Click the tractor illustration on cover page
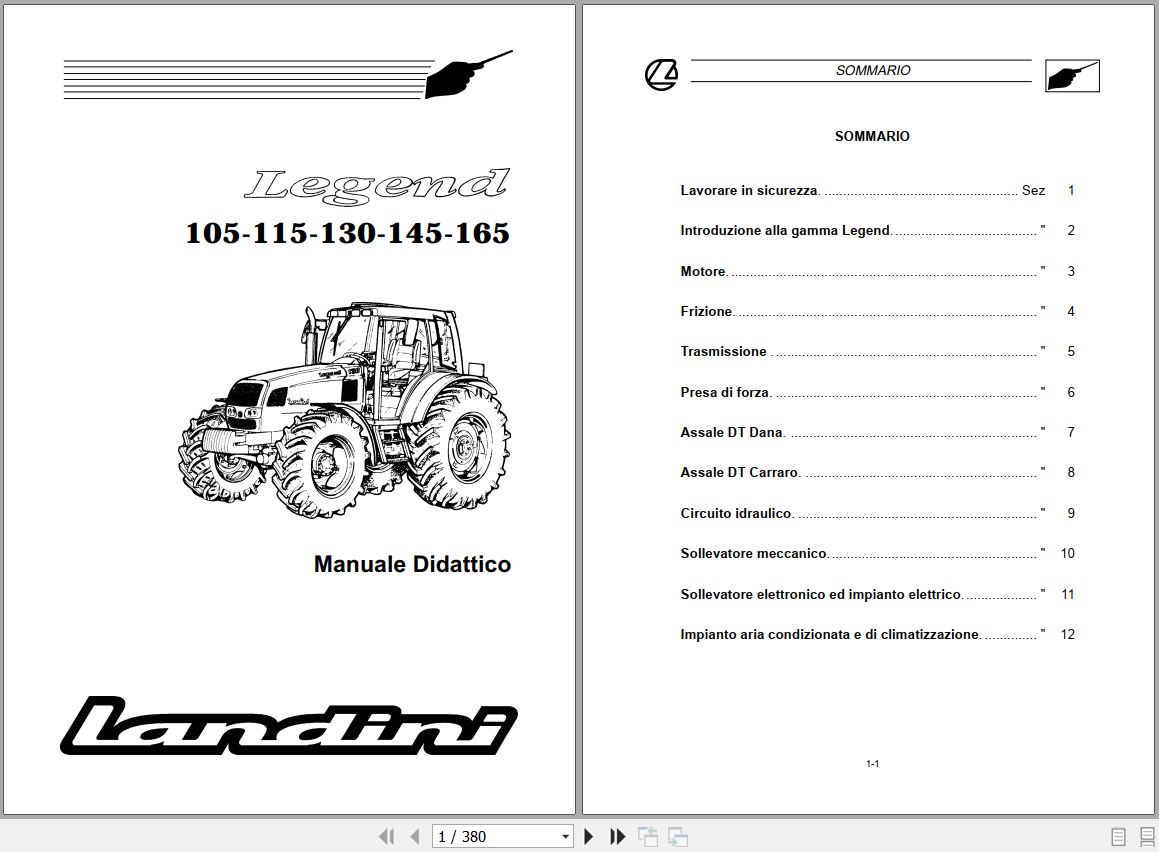The width and height of the screenshot is (1159, 852). tap(344, 409)
